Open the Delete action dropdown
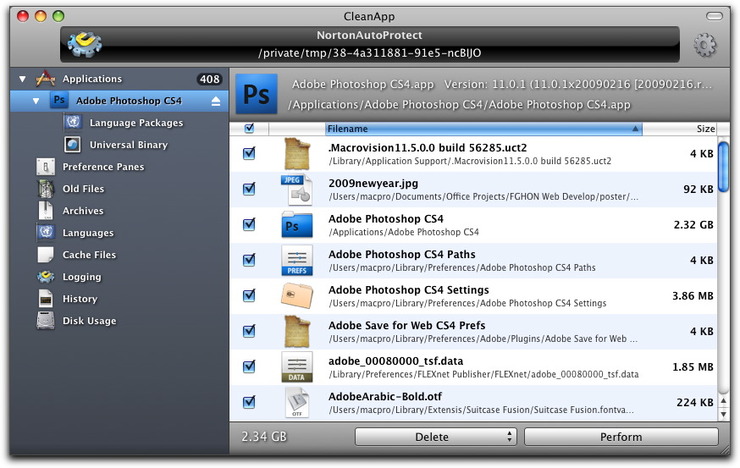The height and width of the screenshot is (468, 740). click(x=435, y=437)
